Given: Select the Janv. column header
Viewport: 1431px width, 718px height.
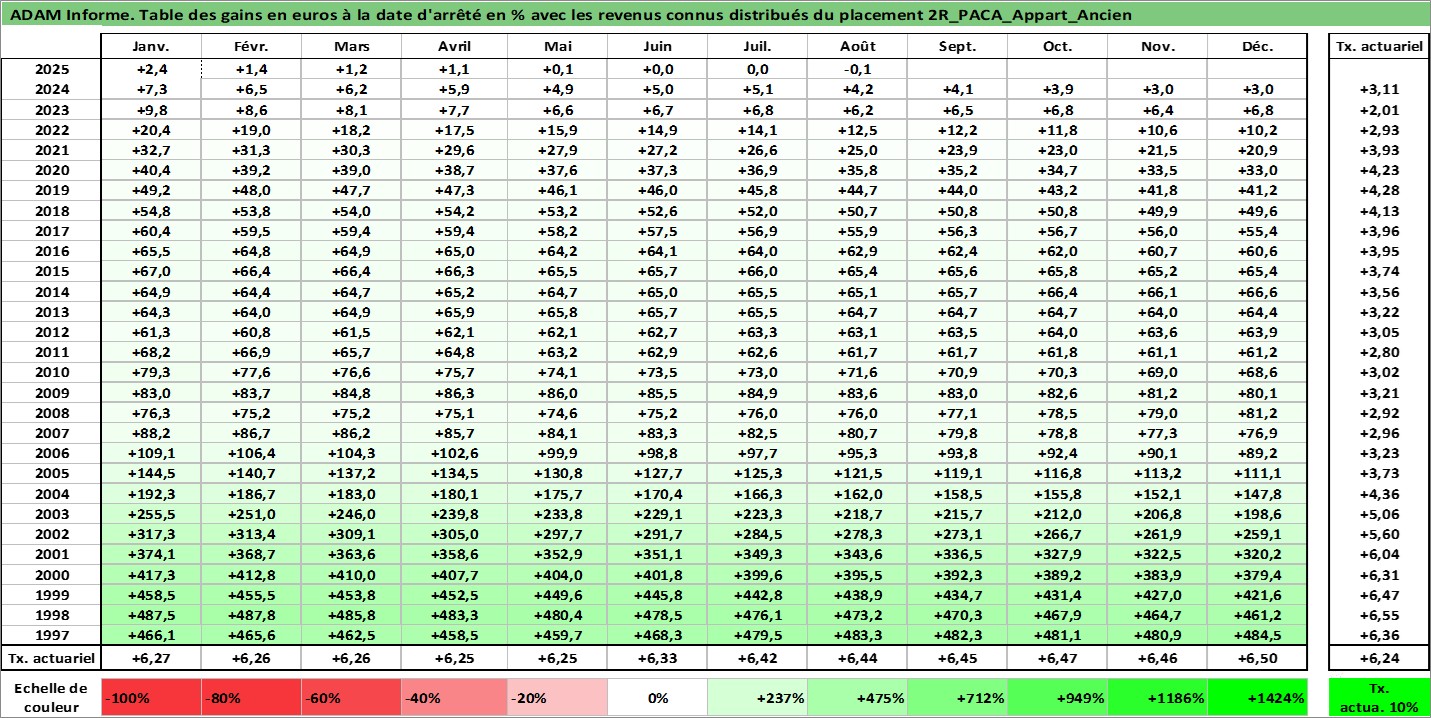Looking at the screenshot, I should (x=151, y=47).
